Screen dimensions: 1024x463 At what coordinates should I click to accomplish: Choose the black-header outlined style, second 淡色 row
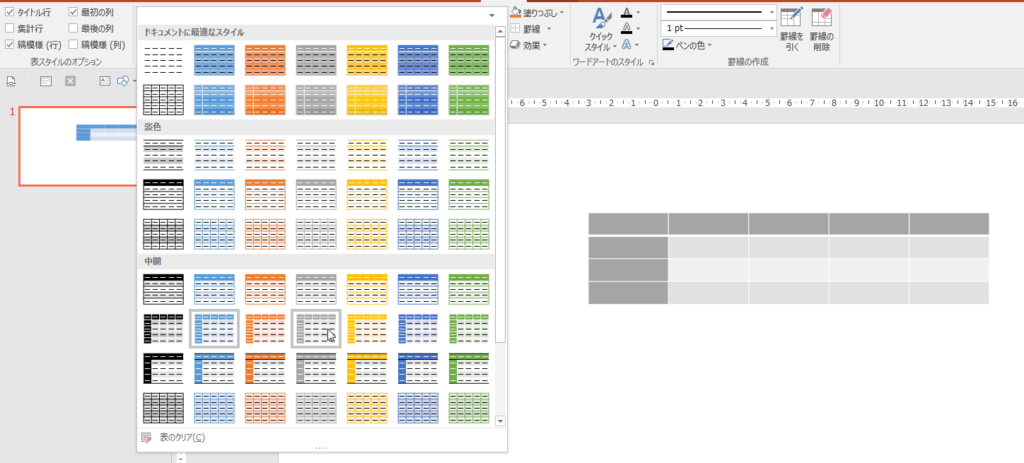tap(163, 195)
